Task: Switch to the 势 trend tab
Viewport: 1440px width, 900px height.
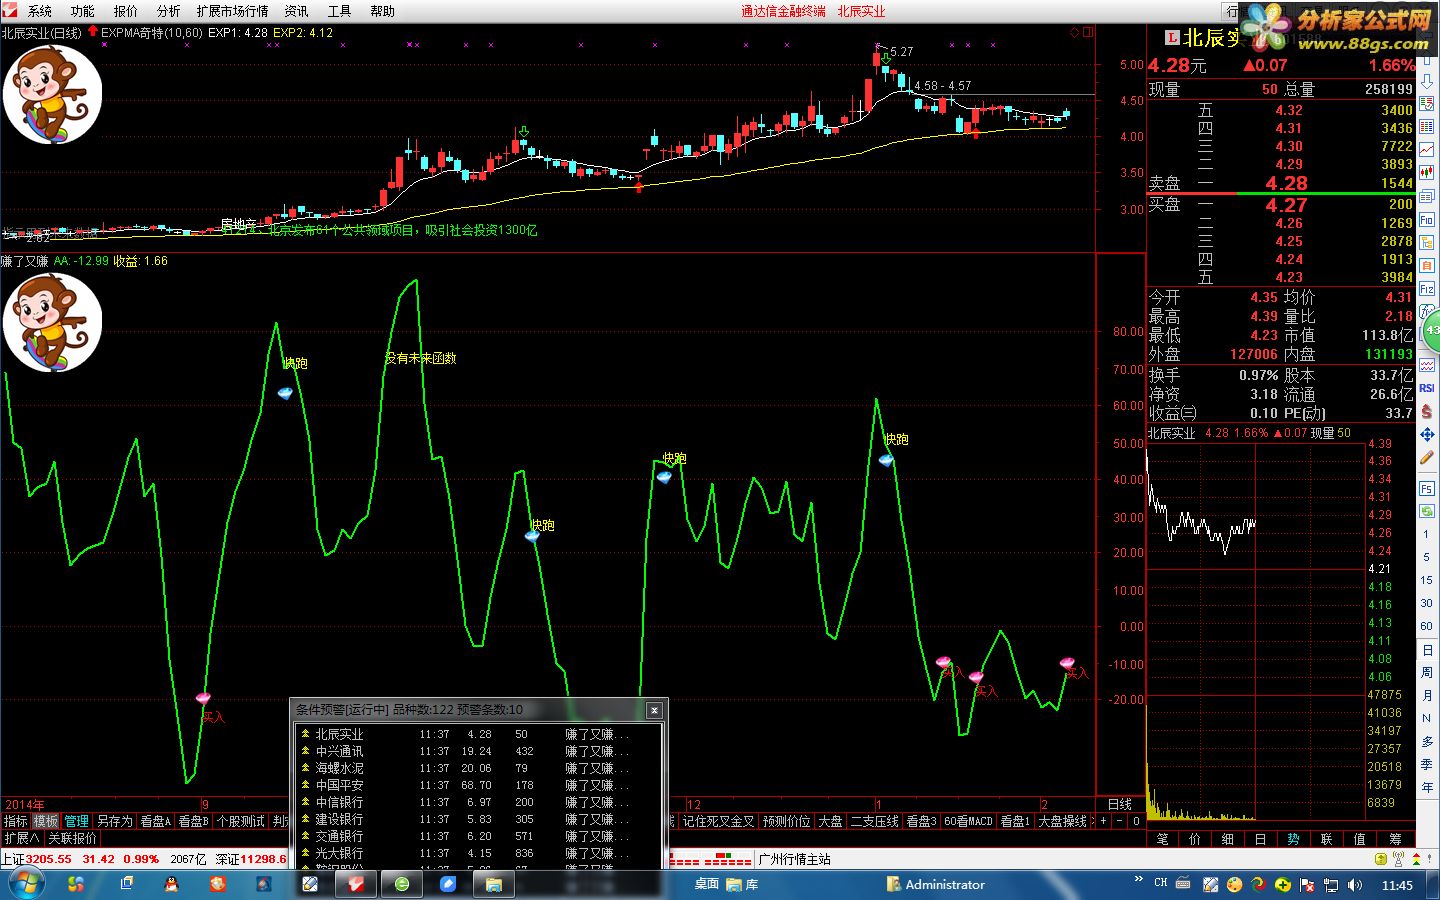Action: coord(1293,839)
